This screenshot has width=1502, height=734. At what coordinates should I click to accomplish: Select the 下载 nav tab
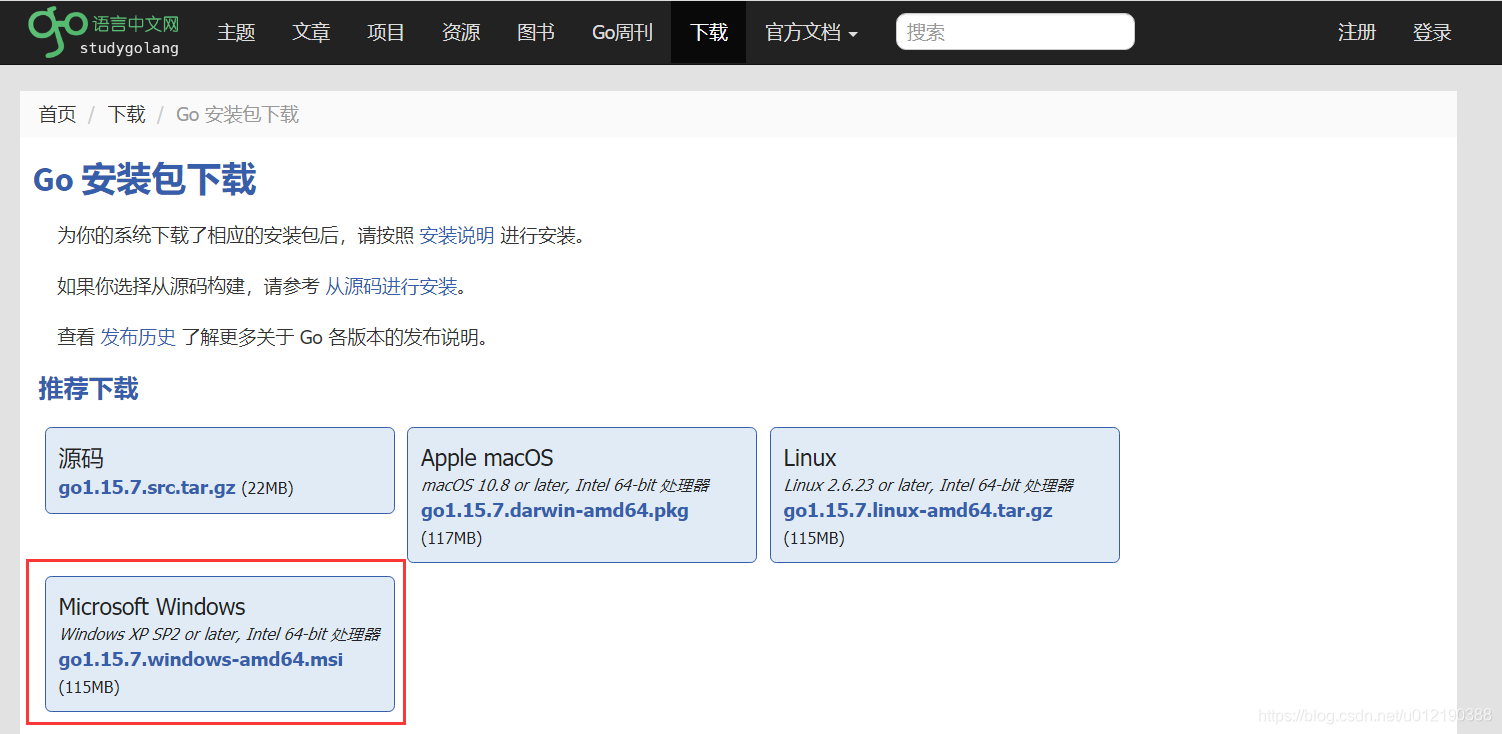coord(708,32)
